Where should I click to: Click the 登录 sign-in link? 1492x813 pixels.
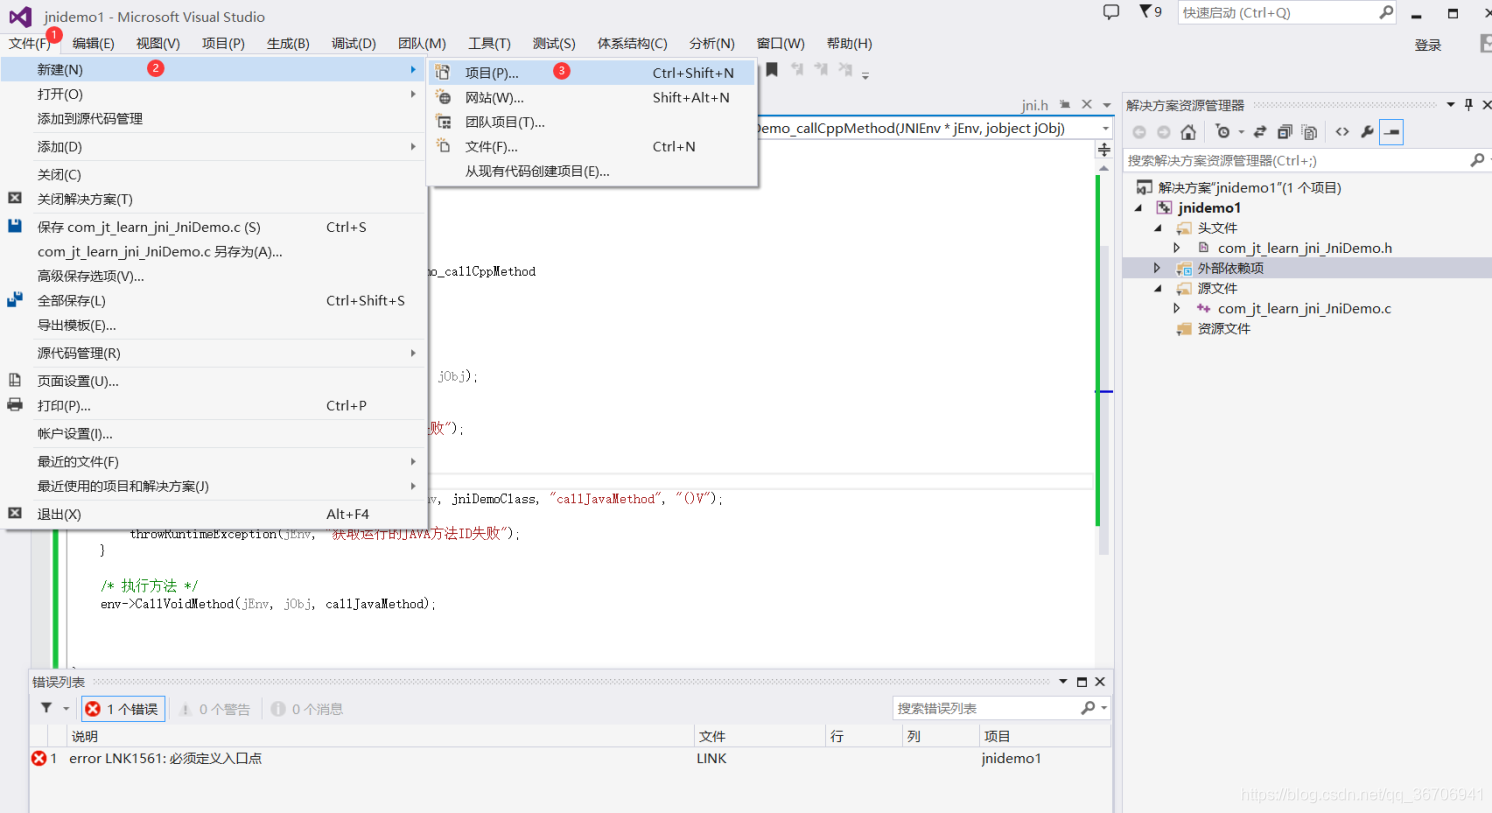[1428, 45]
